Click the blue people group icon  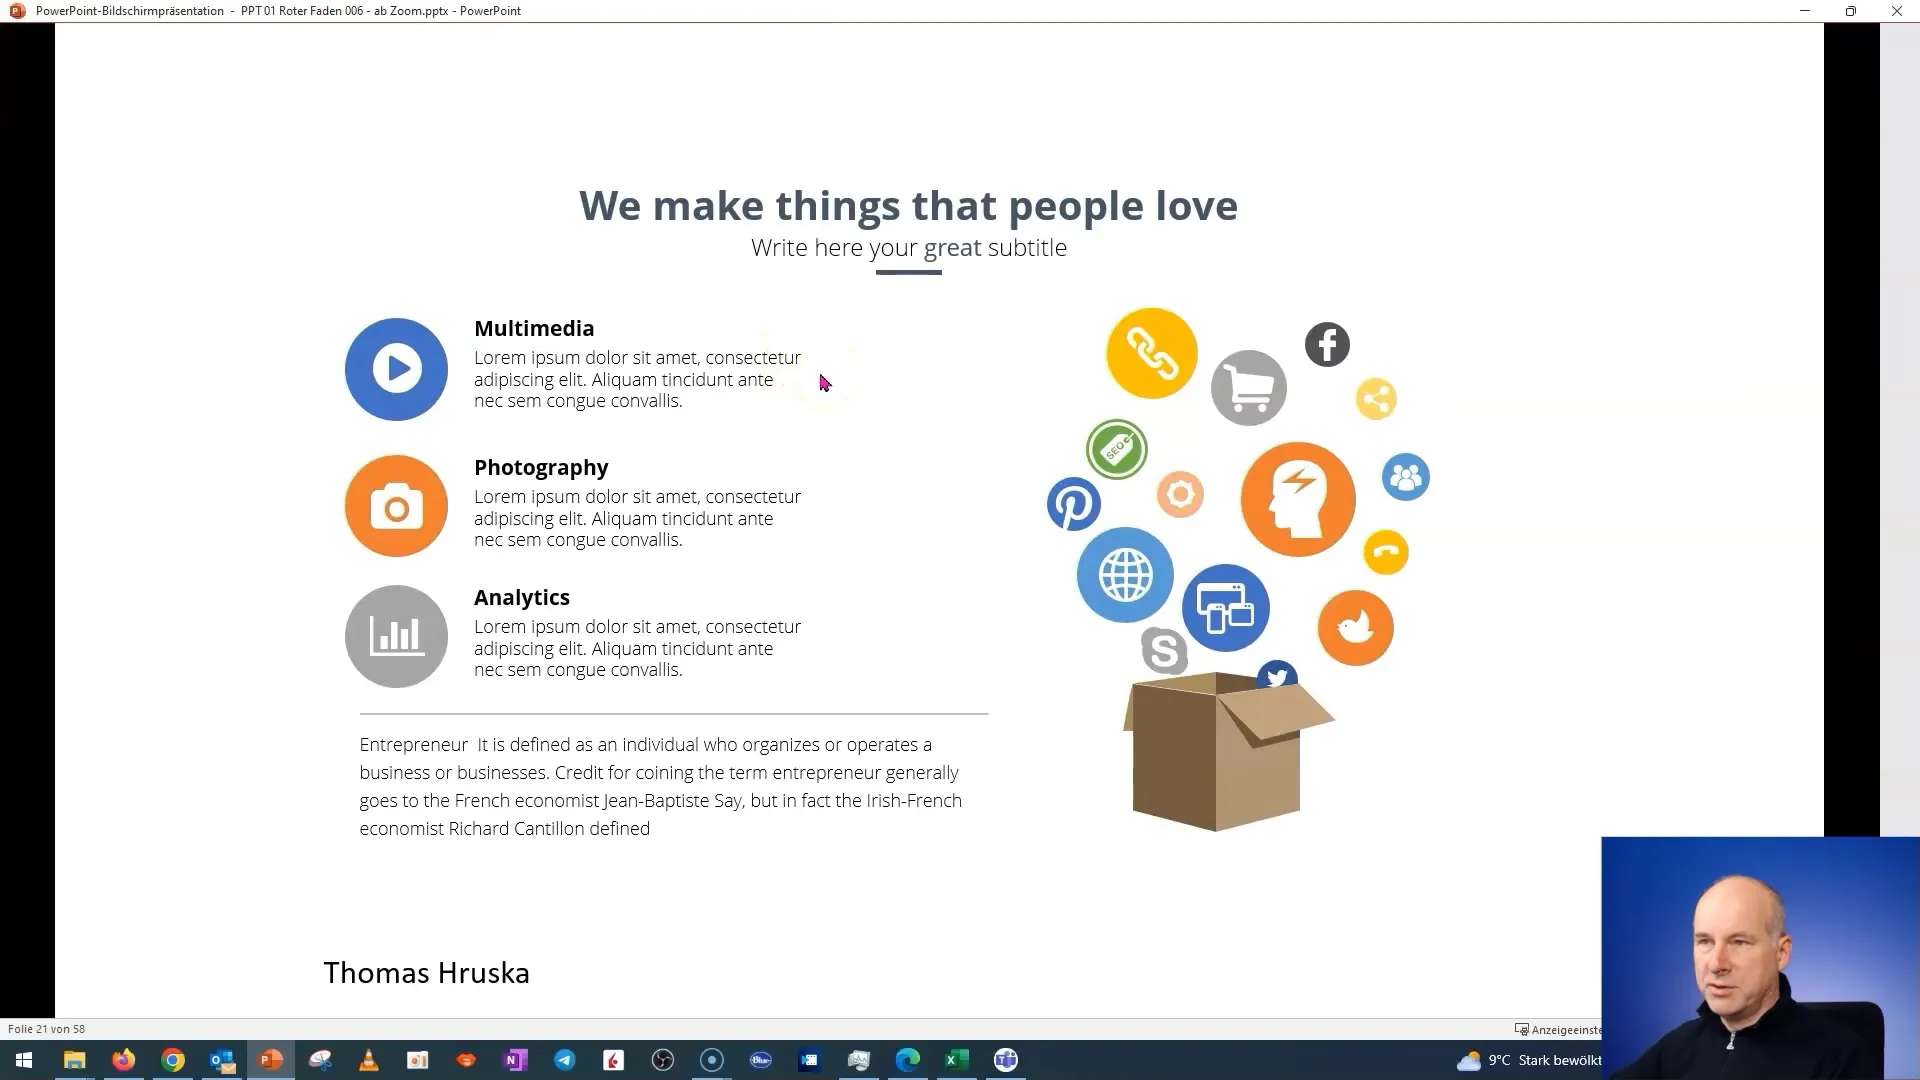point(1405,477)
